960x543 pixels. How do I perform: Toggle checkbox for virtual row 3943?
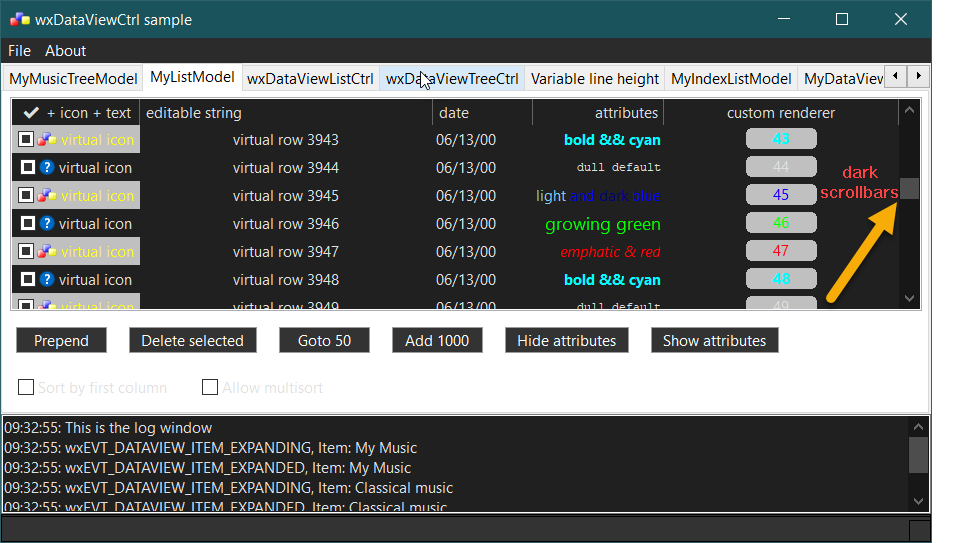(26, 140)
